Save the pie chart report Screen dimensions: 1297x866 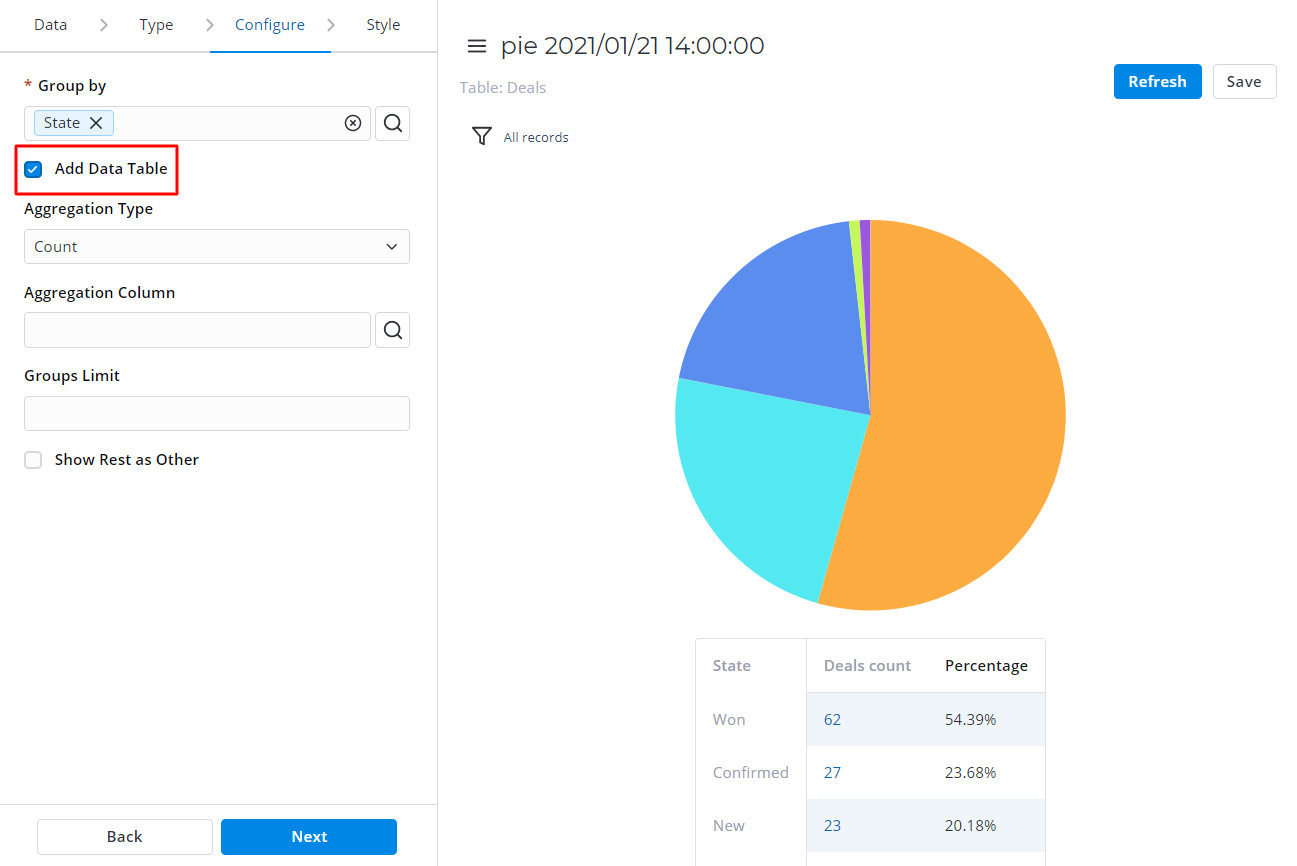click(1244, 82)
